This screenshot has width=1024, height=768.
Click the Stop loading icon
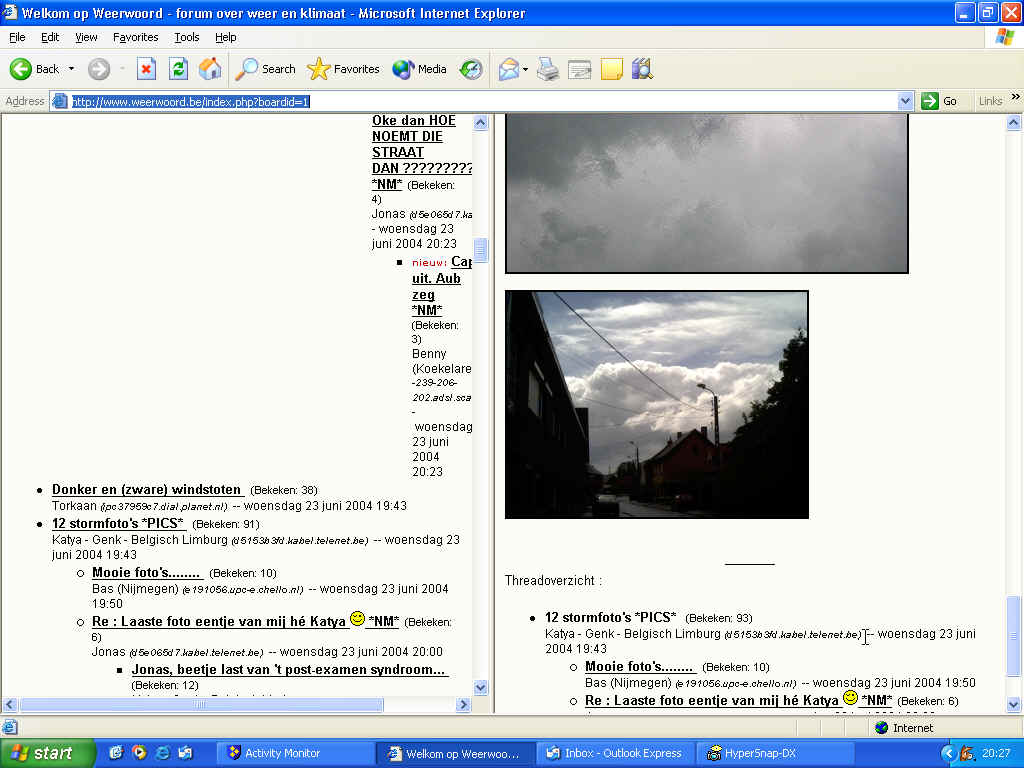click(x=146, y=69)
